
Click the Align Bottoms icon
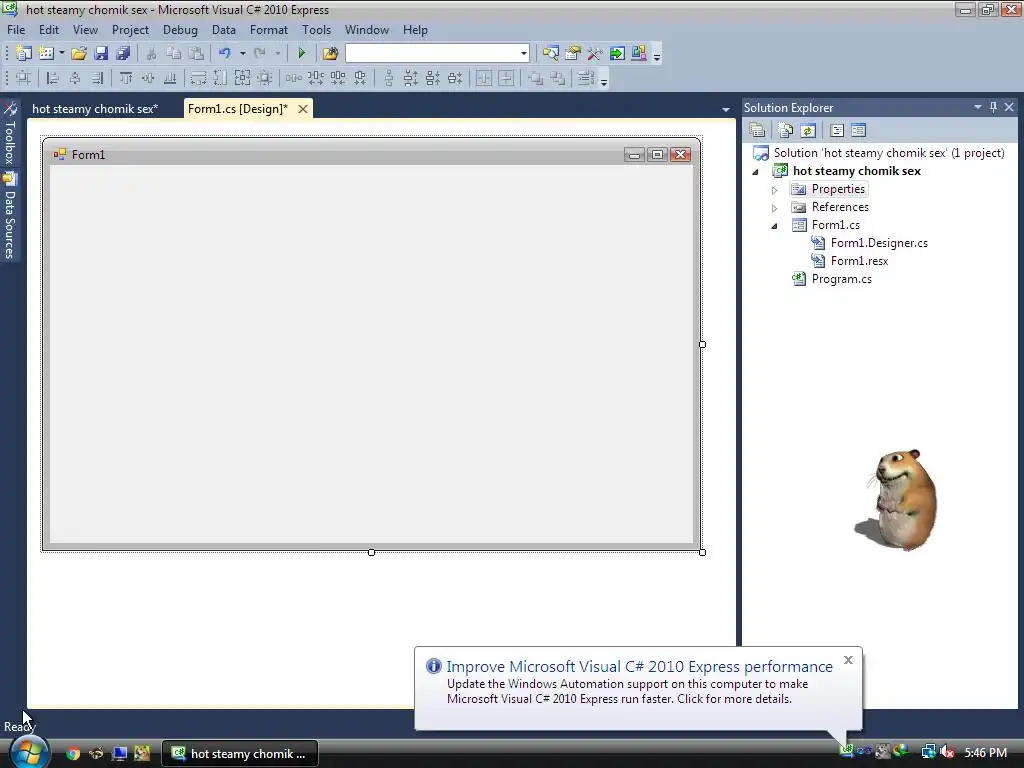click(170, 78)
